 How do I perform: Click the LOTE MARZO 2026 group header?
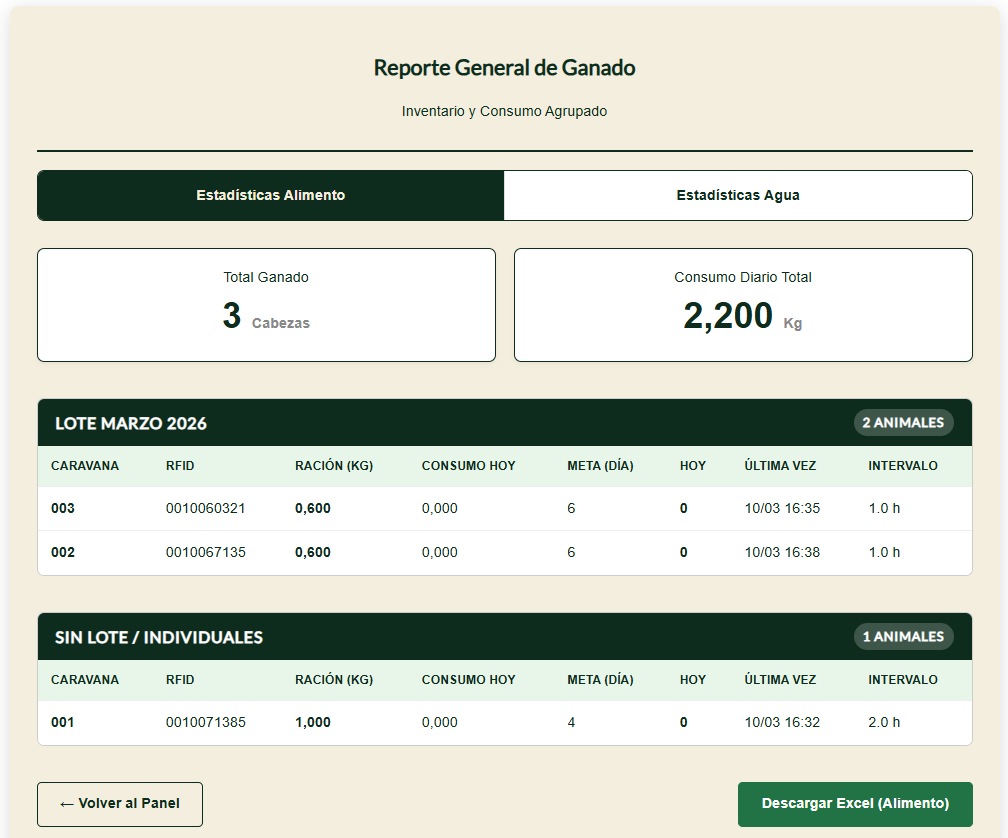131,423
